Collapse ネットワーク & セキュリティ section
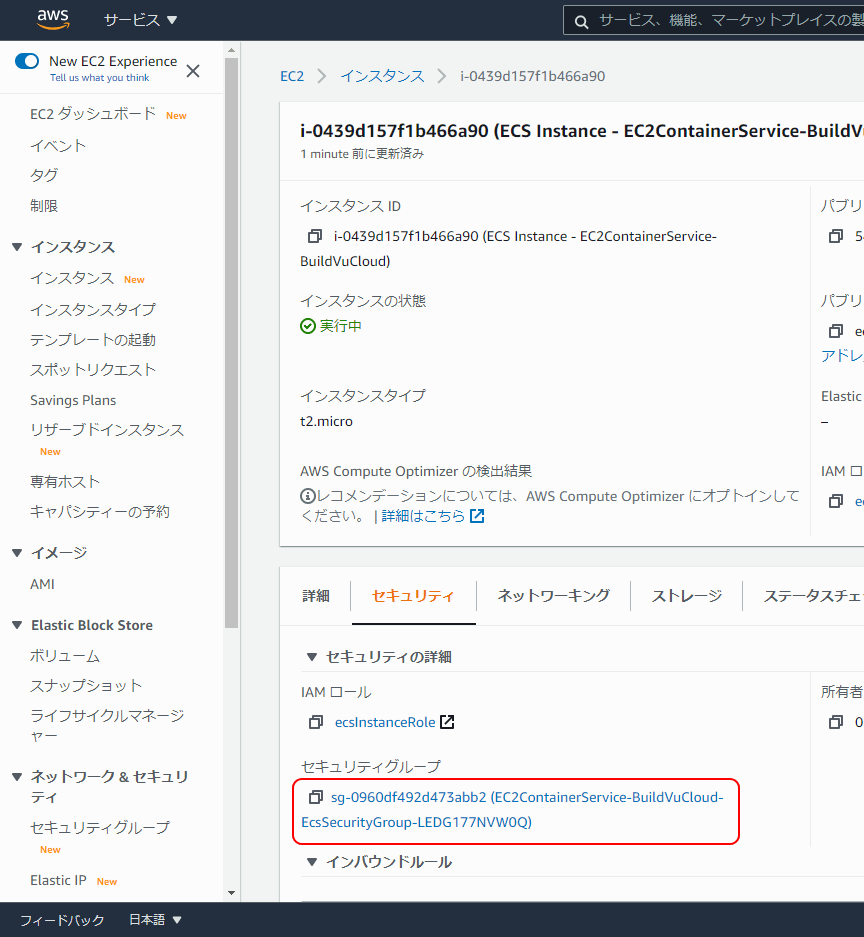 pos(17,777)
